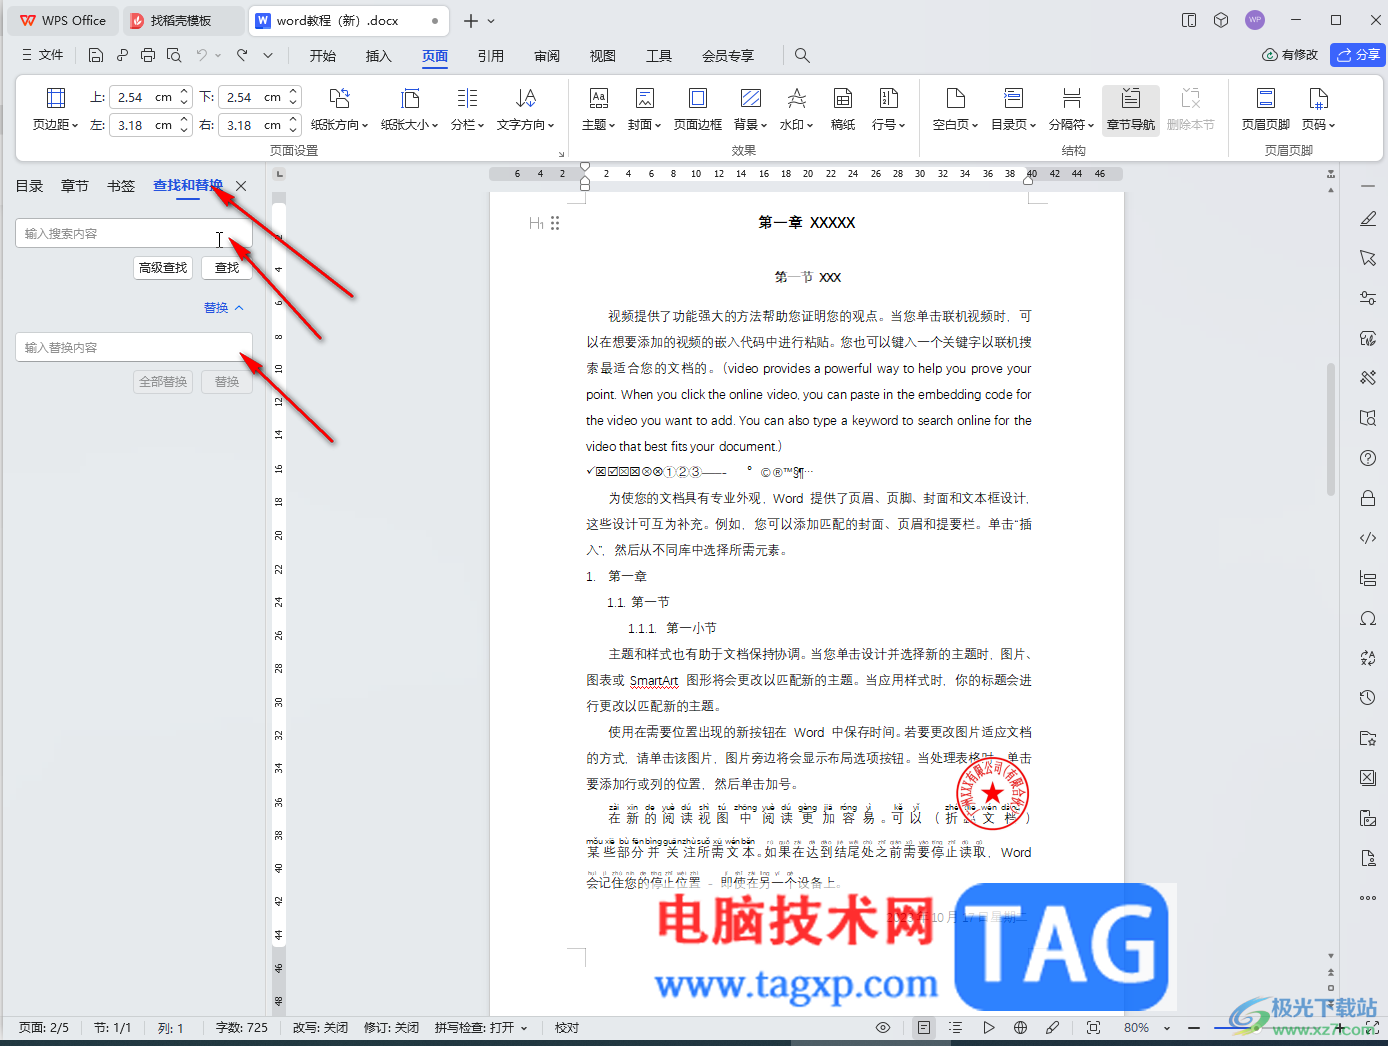Viewport: 1388px width, 1046px height.
Task: Toggle 修订 track changes in status bar
Action: (x=391, y=1027)
